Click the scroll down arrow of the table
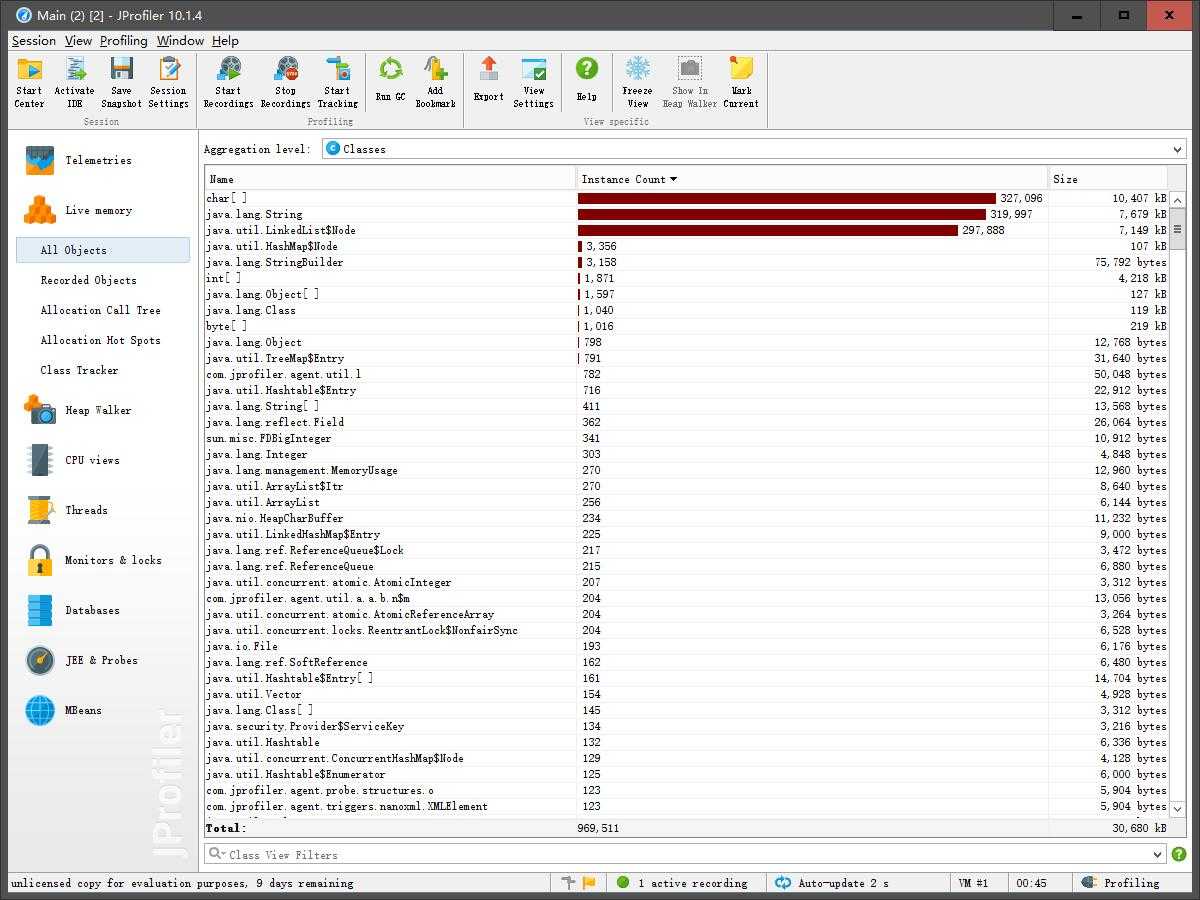 (x=1177, y=808)
